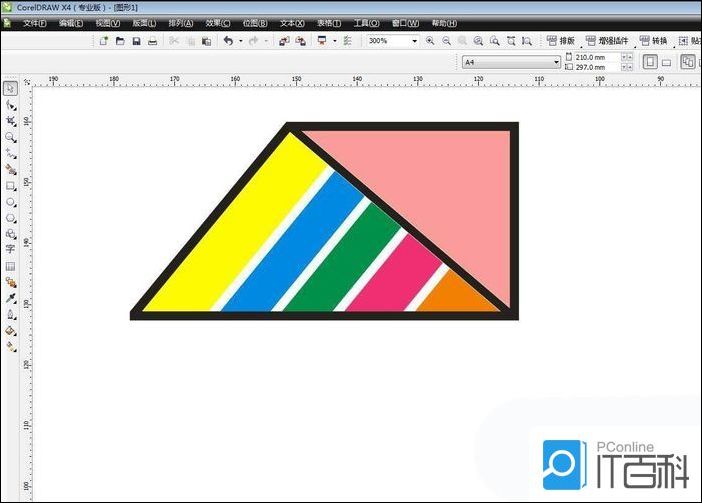Image resolution: width=702 pixels, height=503 pixels.
Task: Open a file with folder icon
Action: pos(120,41)
